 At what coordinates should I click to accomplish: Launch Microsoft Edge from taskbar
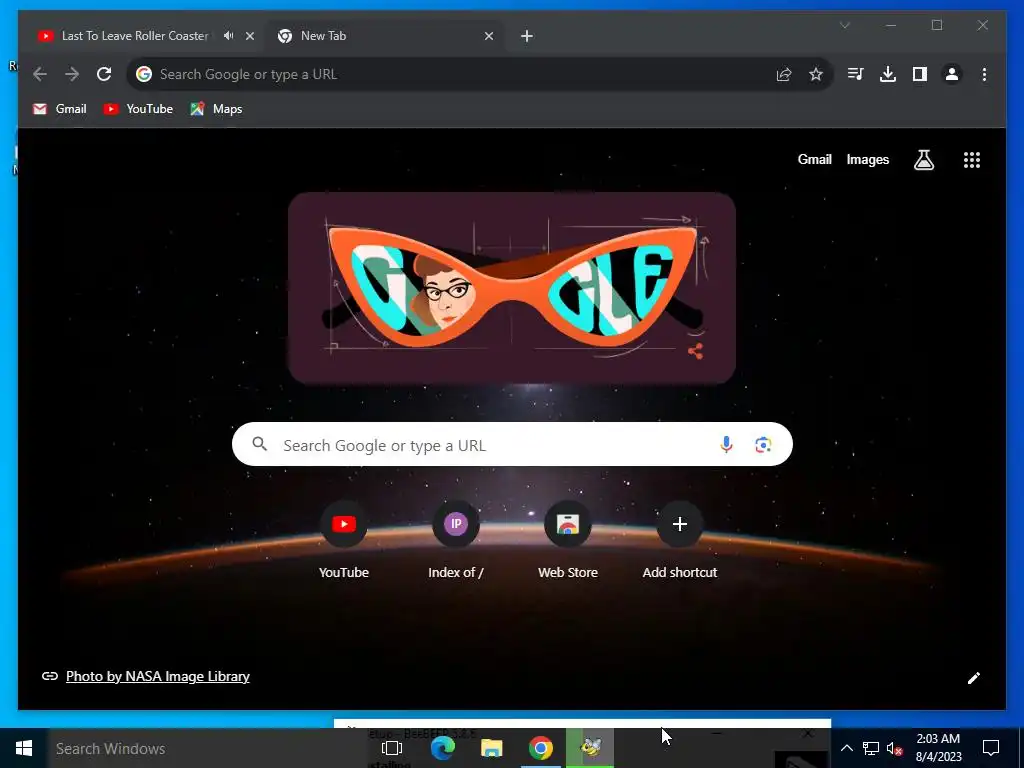click(442, 748)
